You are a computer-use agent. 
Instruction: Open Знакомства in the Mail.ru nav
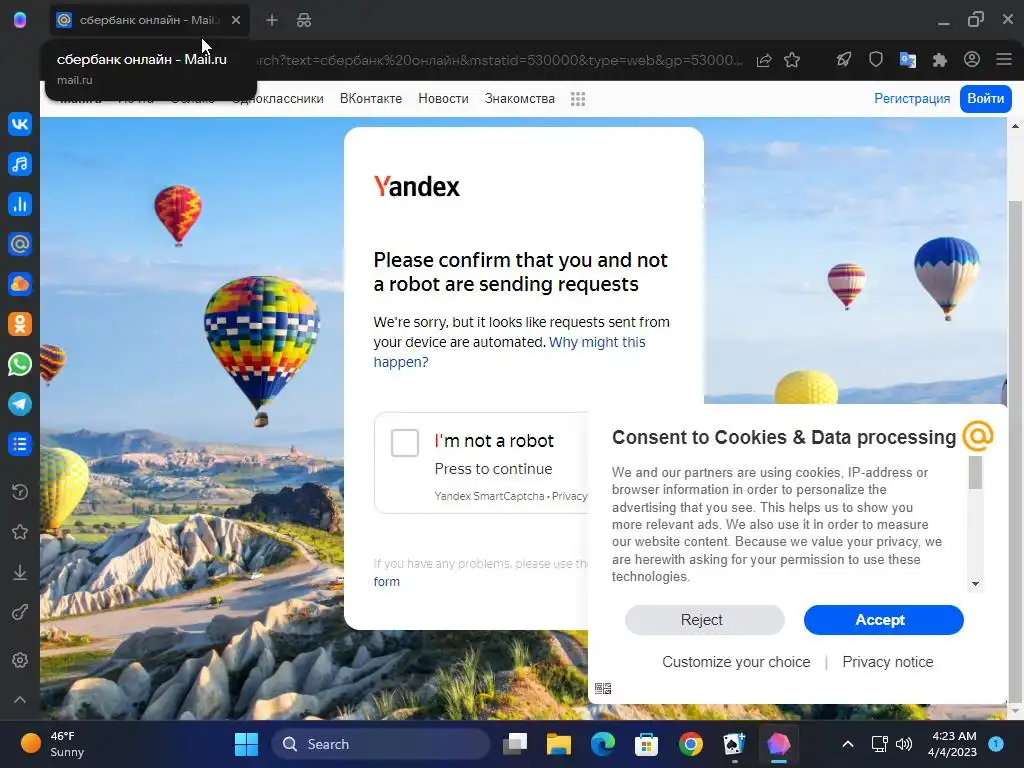tap(520, 99)
